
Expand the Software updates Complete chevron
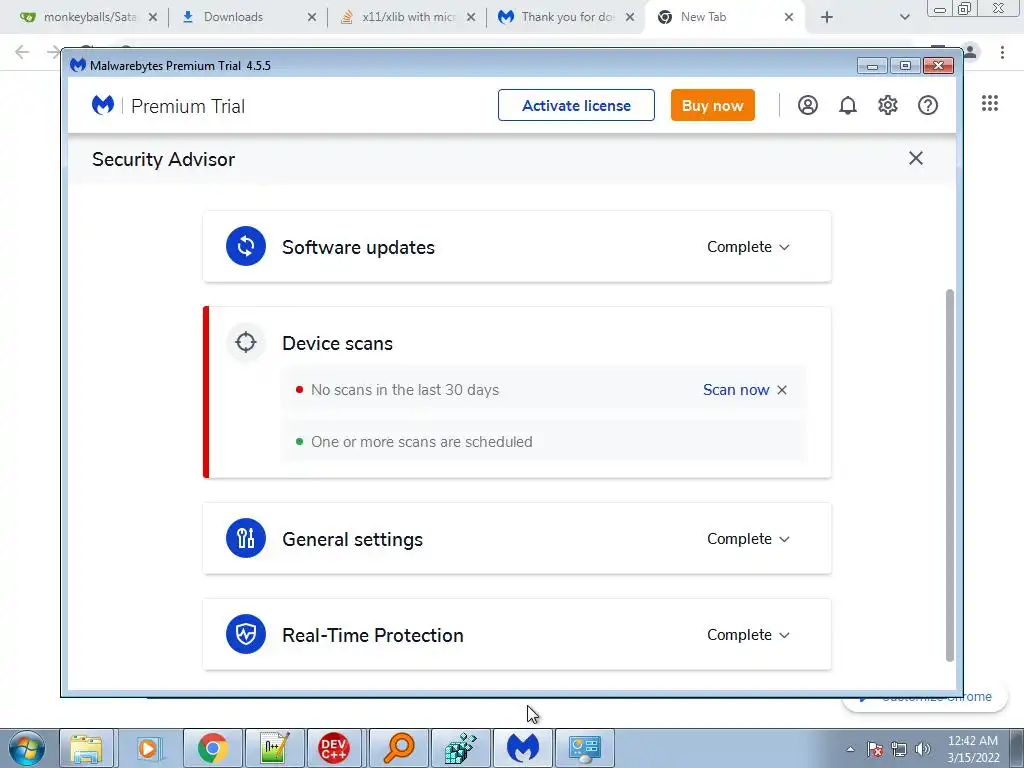tap(784, 247)
